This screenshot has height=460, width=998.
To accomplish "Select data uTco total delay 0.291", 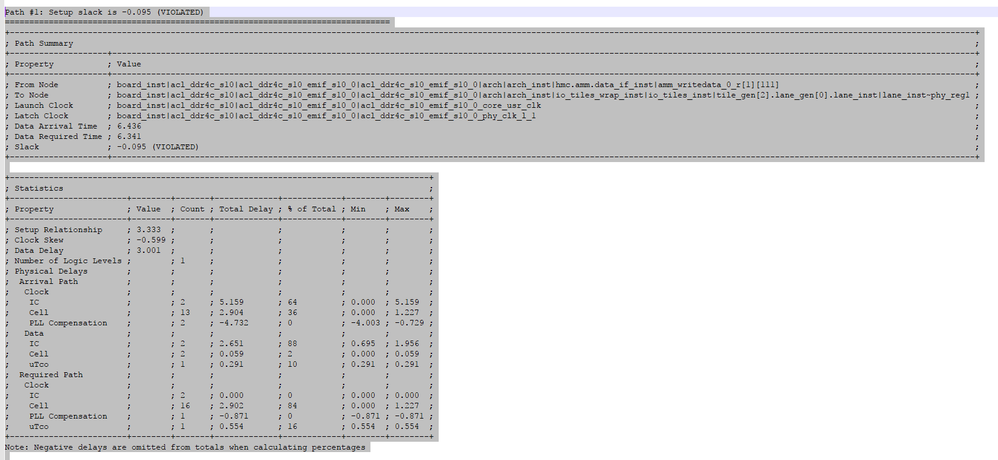I will (x=232, y=364).
